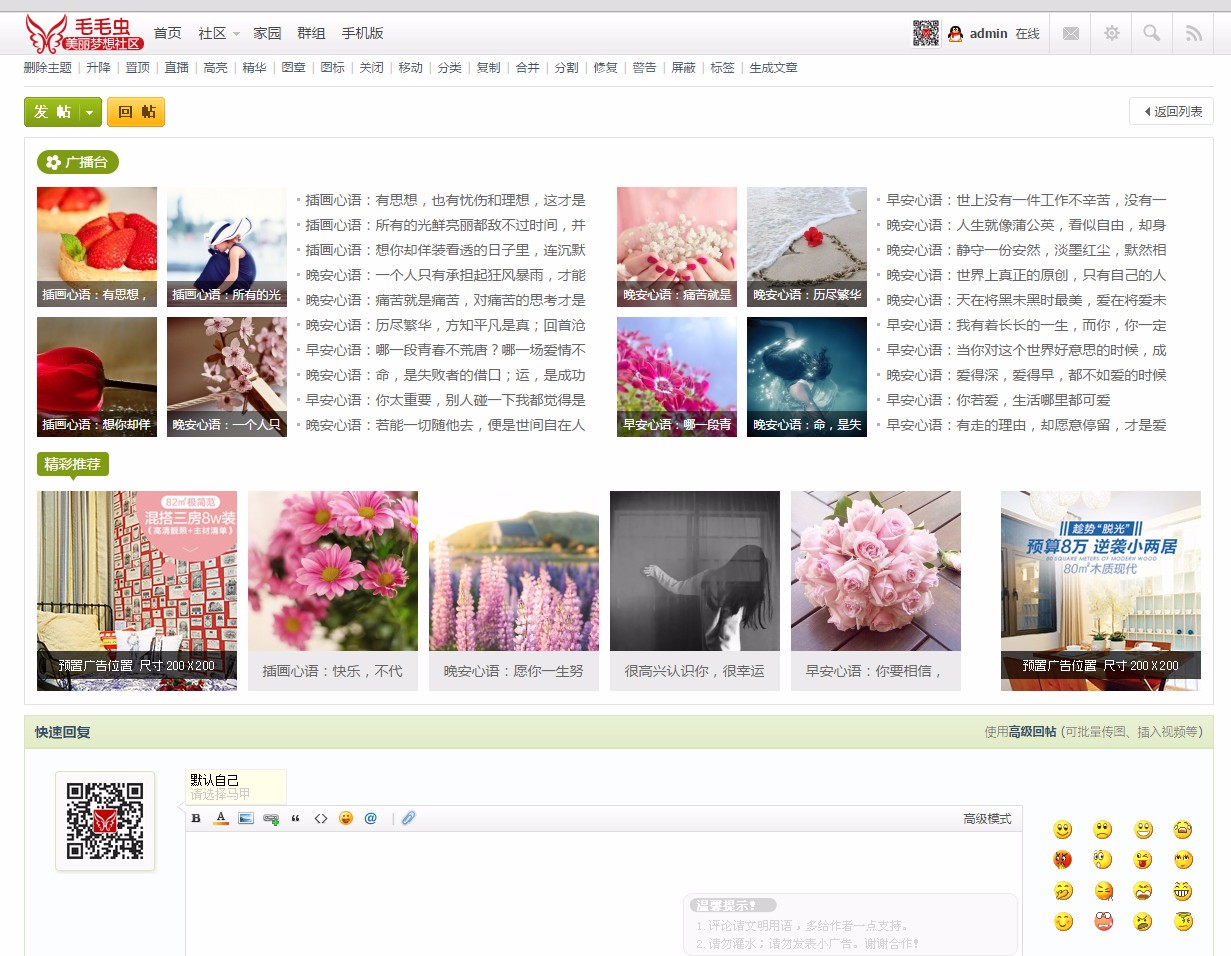Image resolution: width=1231 pixels, height=956 pixels.
Task: Click the yellow 回帖 button
Action: 136,112
